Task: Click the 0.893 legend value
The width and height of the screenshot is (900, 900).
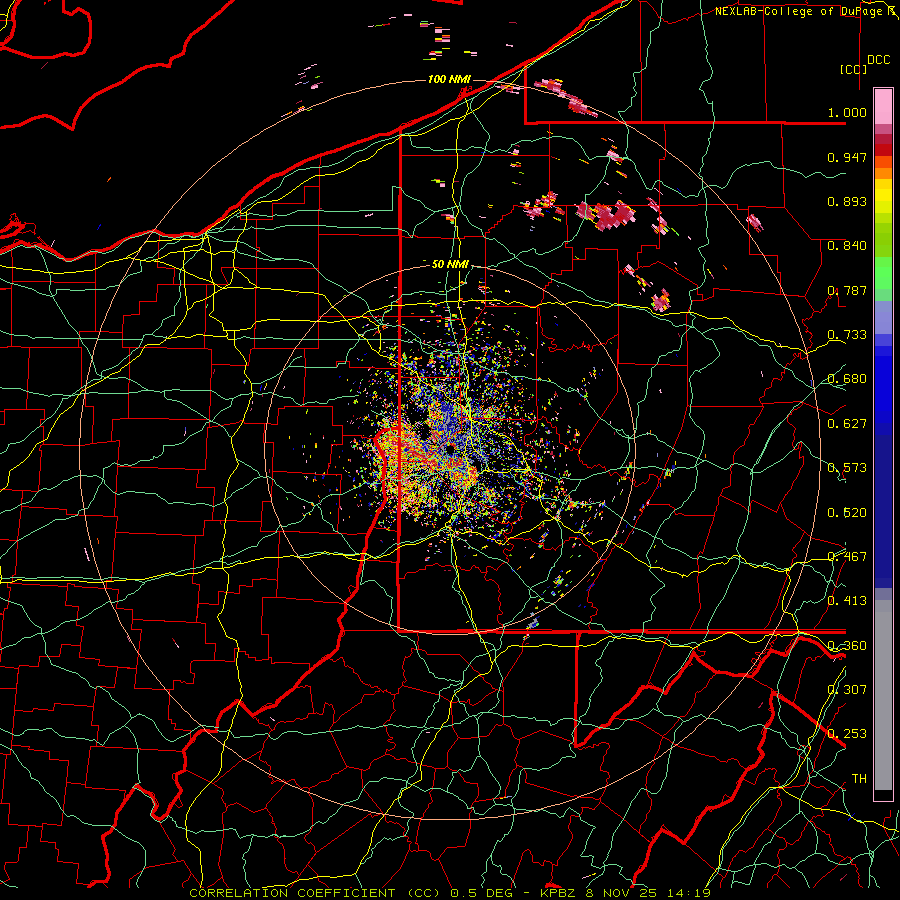Action: point(847,201)
